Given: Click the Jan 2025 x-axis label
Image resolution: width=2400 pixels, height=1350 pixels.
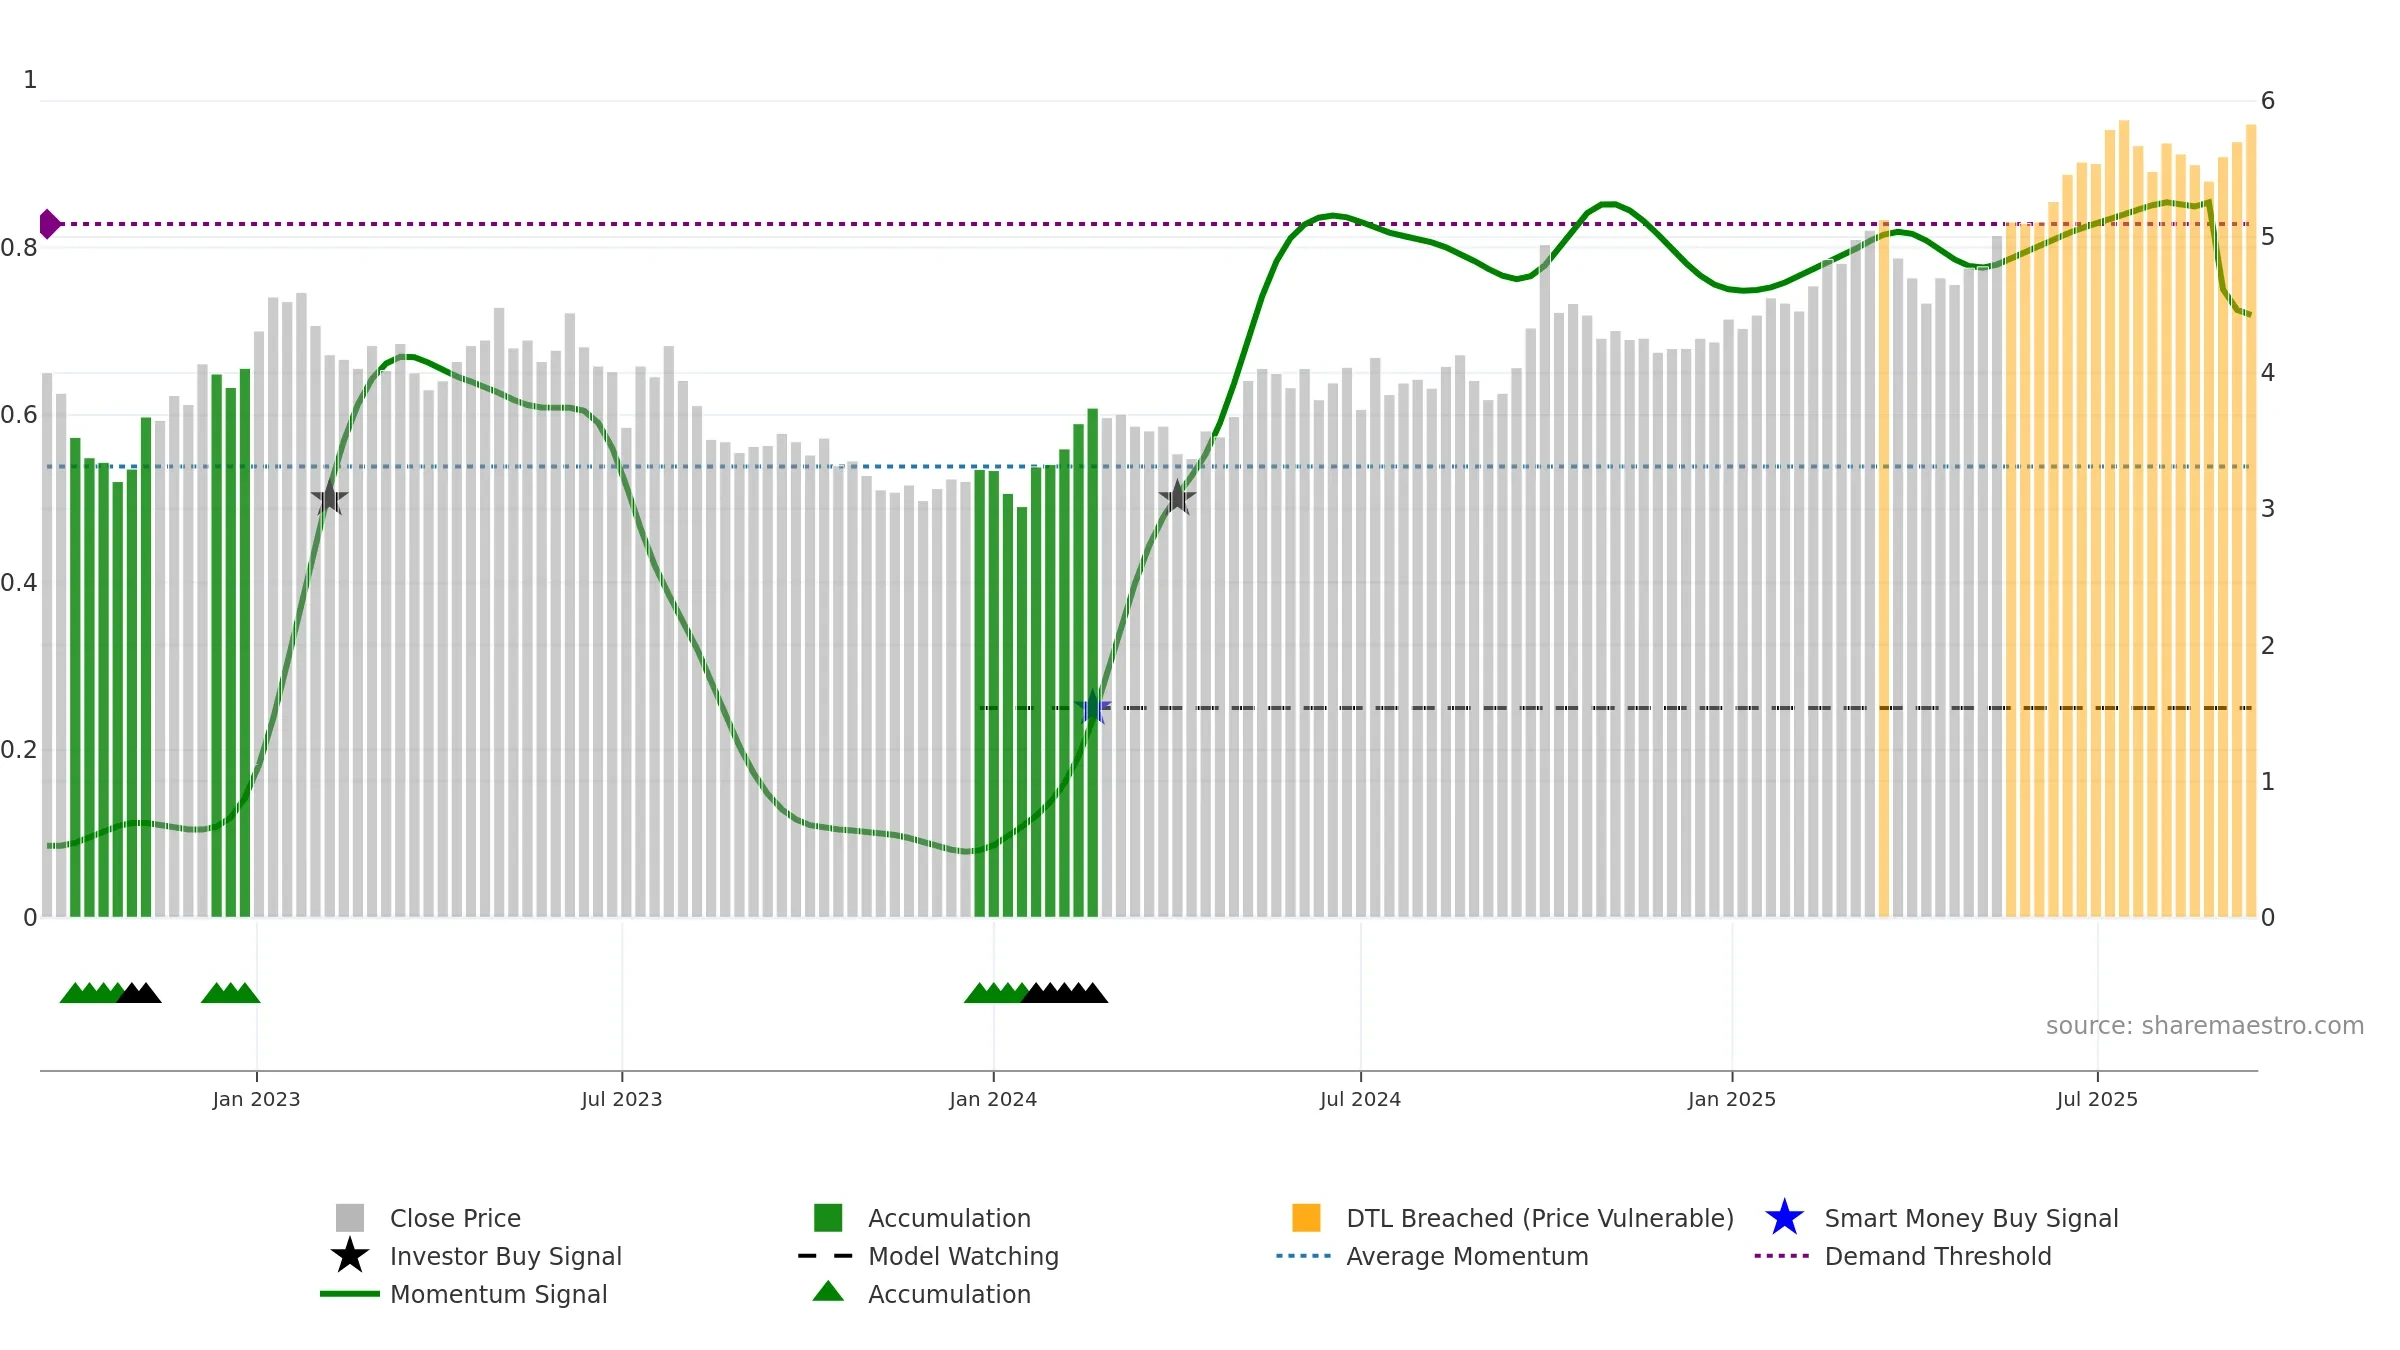Looking at the screenshot, I should tap(1732, 1099).
